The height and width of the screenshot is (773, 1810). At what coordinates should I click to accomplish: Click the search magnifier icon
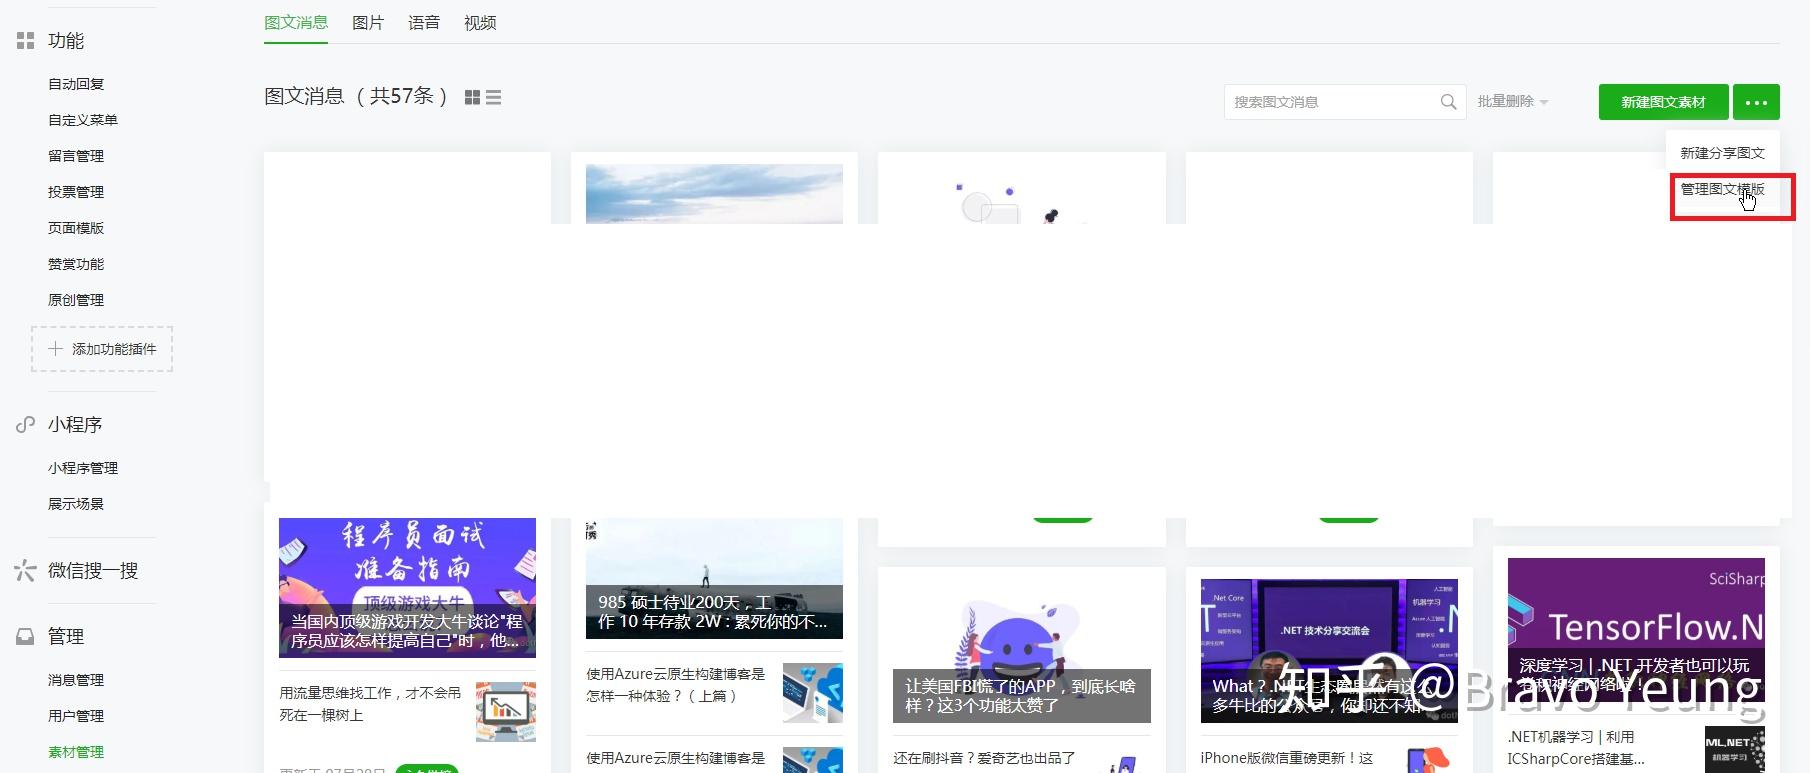tap(1448, 102)
